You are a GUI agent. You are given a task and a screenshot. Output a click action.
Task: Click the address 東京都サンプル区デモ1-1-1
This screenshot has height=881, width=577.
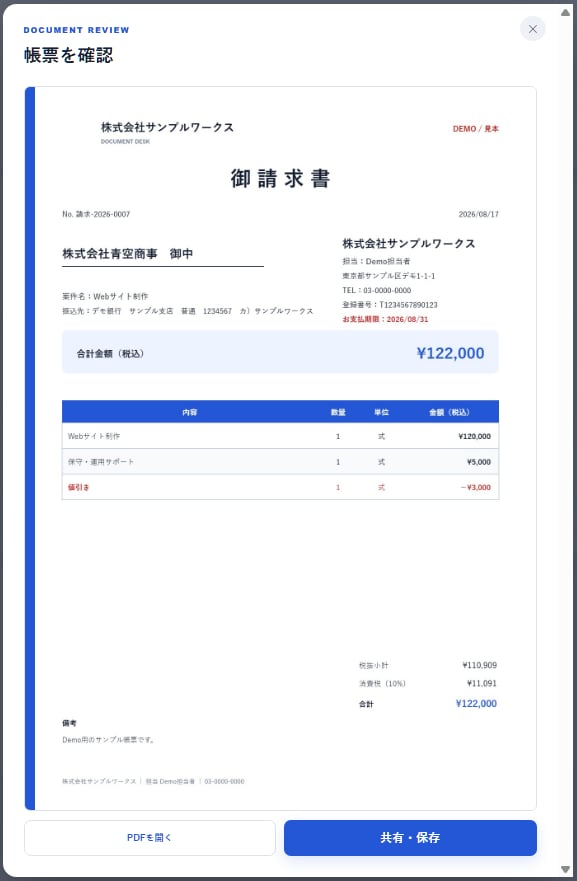389,276
